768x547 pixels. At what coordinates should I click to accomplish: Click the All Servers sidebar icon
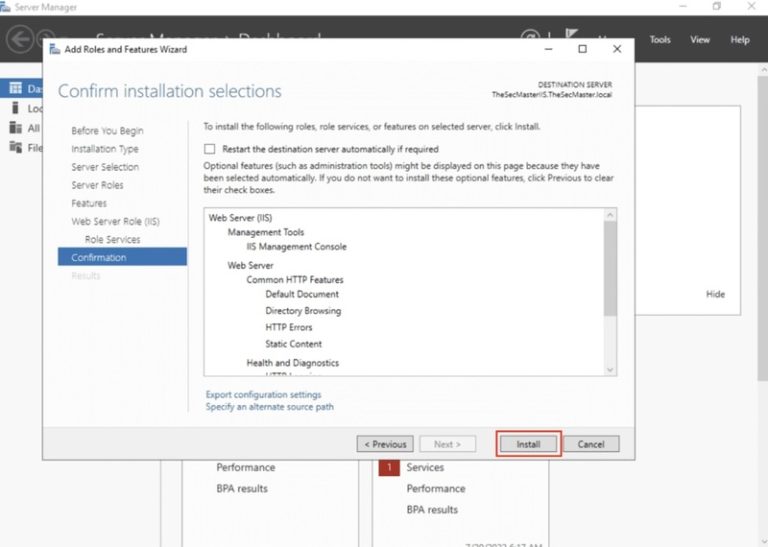click(x=16, y=128)
